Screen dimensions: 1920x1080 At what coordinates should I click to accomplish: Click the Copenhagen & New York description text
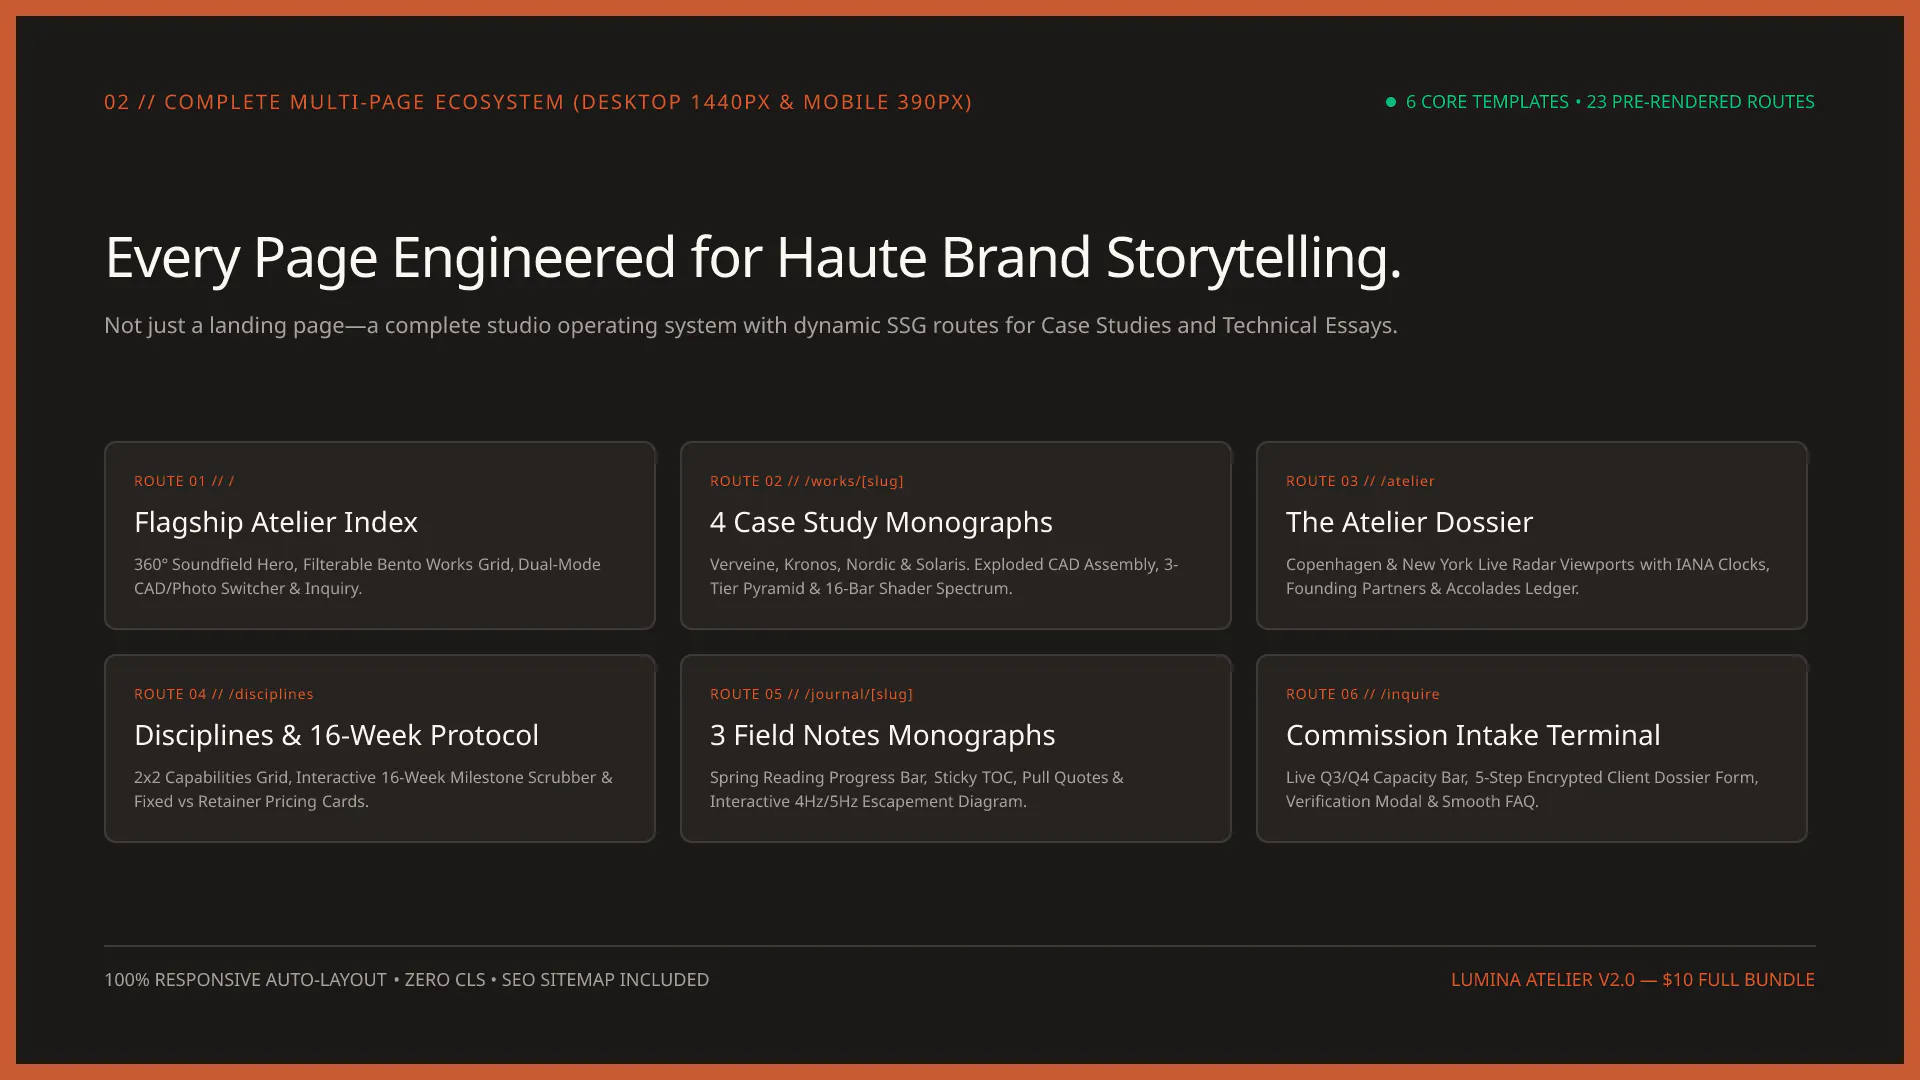tap(1528, 576)
